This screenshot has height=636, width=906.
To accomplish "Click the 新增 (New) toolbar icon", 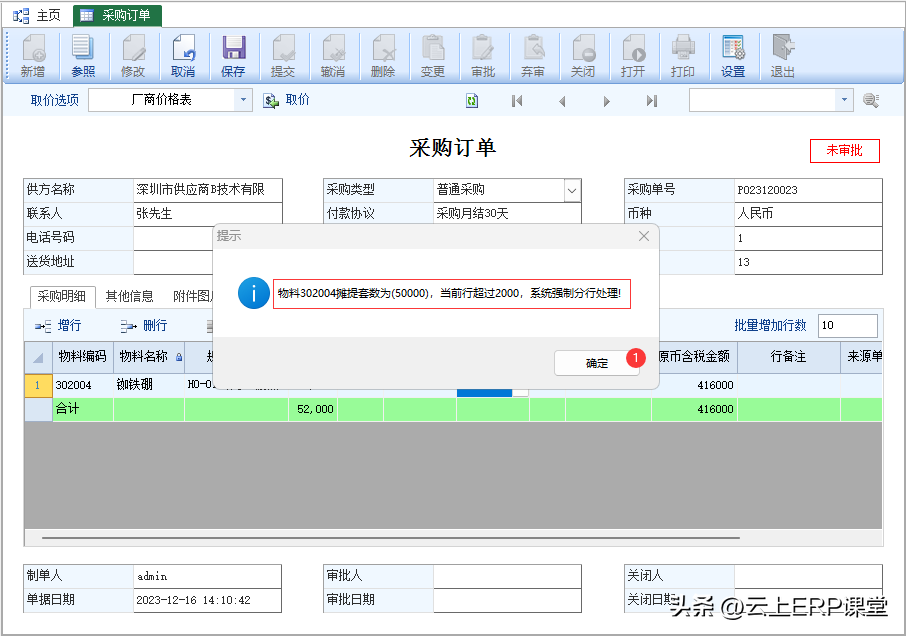I will click(x=33, y=56).
